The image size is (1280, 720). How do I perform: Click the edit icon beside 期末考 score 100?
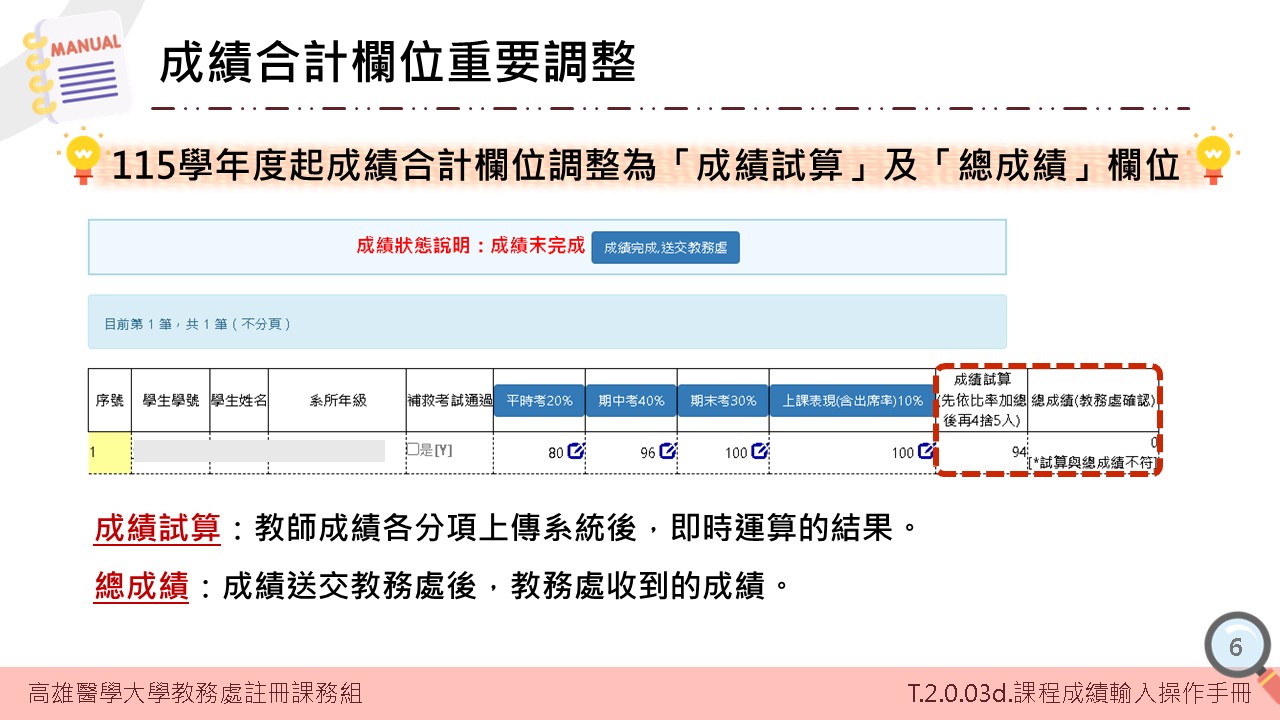click(761, 451)
